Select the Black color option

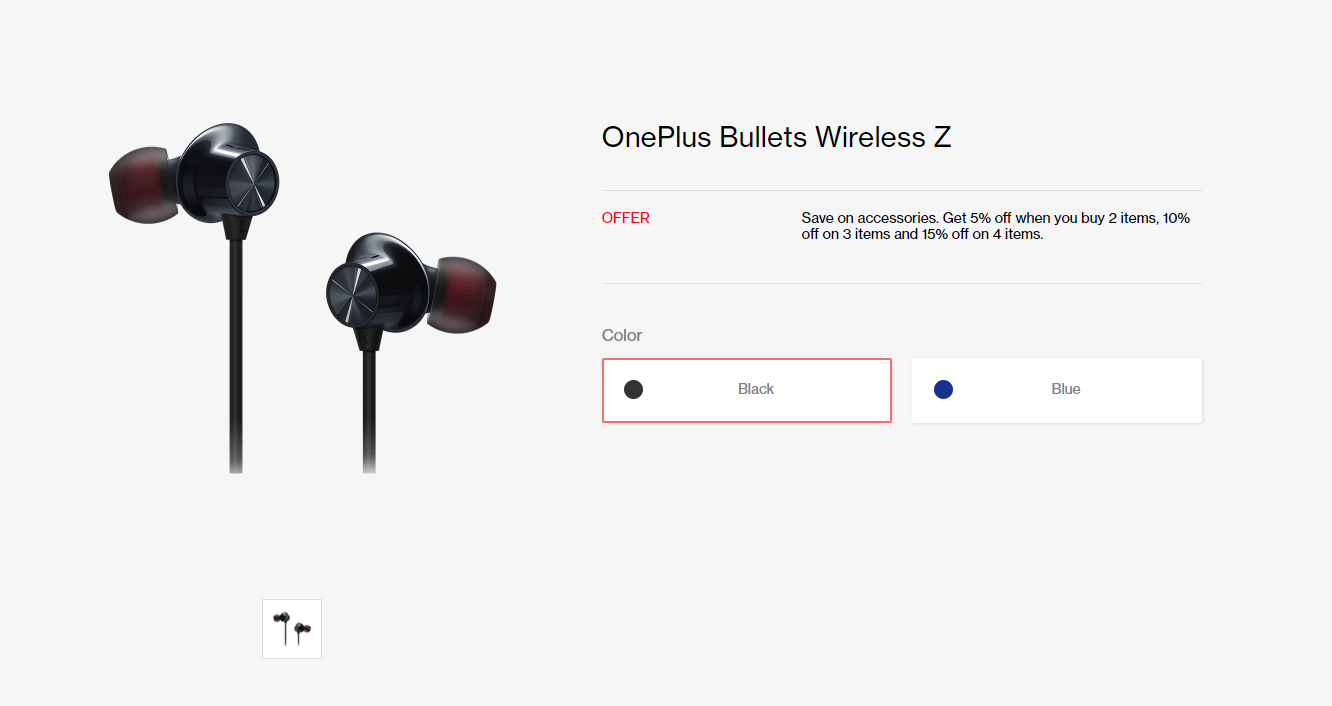click(747, 390)
